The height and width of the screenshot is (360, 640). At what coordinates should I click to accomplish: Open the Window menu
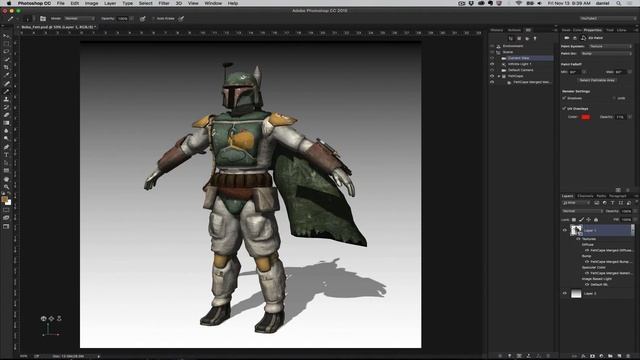(213, 3)
